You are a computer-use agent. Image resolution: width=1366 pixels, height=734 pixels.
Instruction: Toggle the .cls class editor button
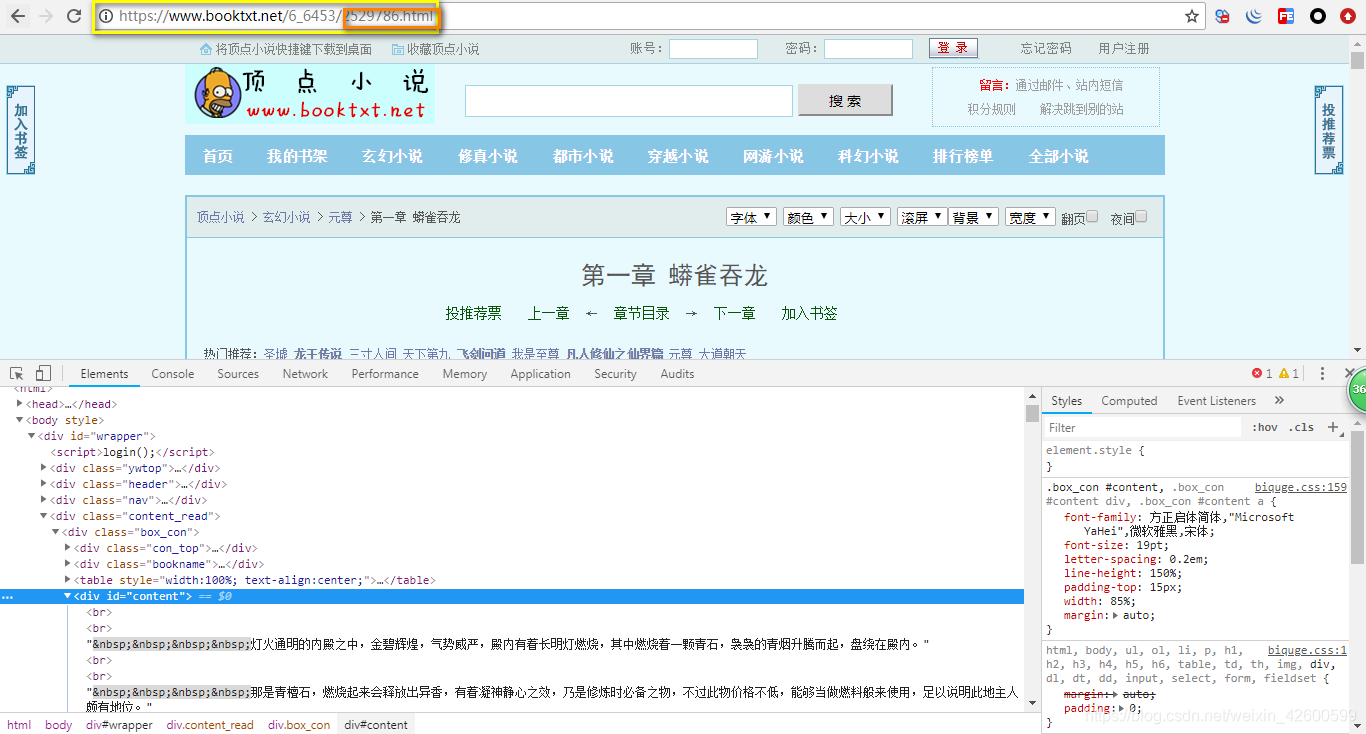(x=1302, y=427)
